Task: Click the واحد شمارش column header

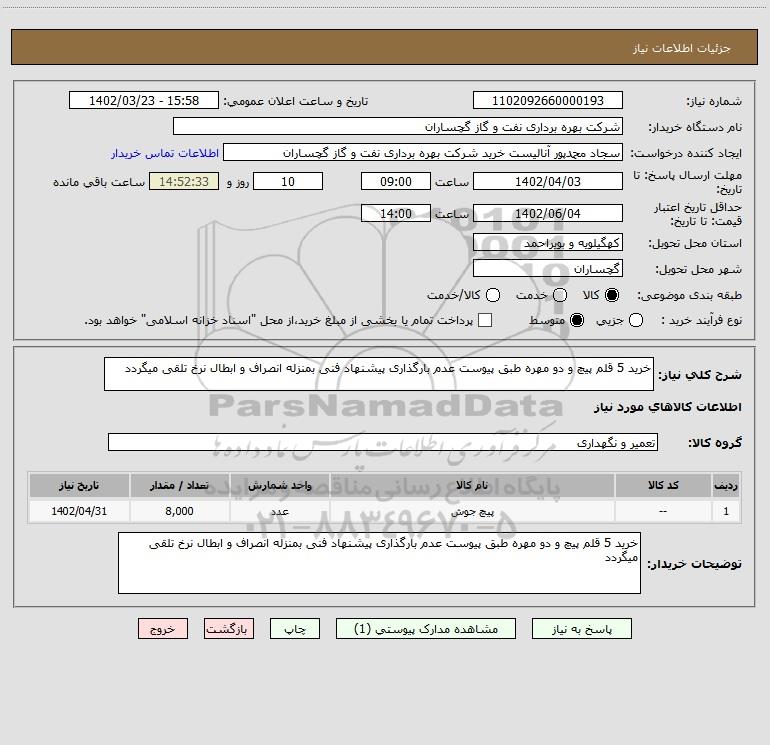Action: tap(279, 485)
